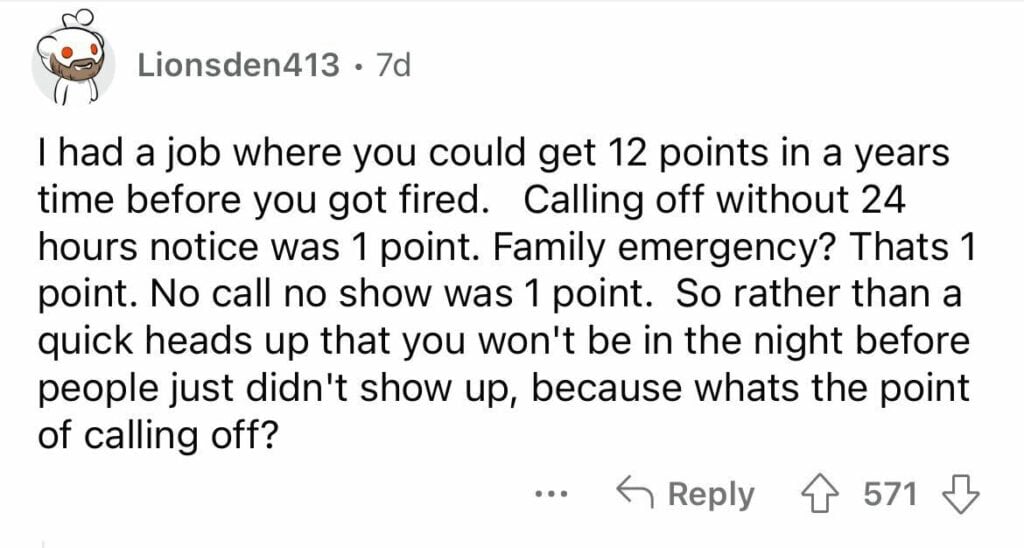Click the text "So rather than a"
The width and height of the screenshot is (1024, 548).
pos(818,294)
